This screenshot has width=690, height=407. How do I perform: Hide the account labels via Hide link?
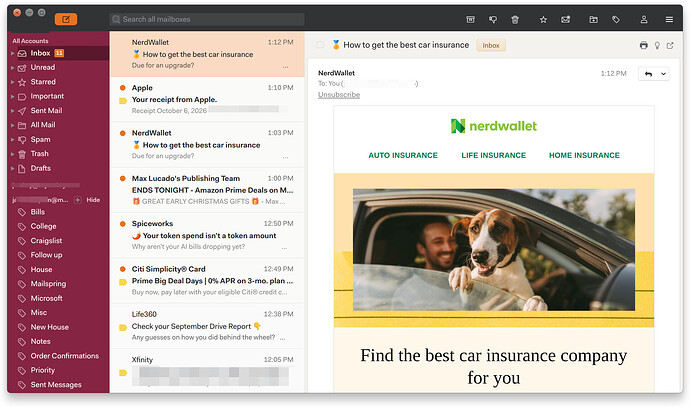click(x=93, y=200)
